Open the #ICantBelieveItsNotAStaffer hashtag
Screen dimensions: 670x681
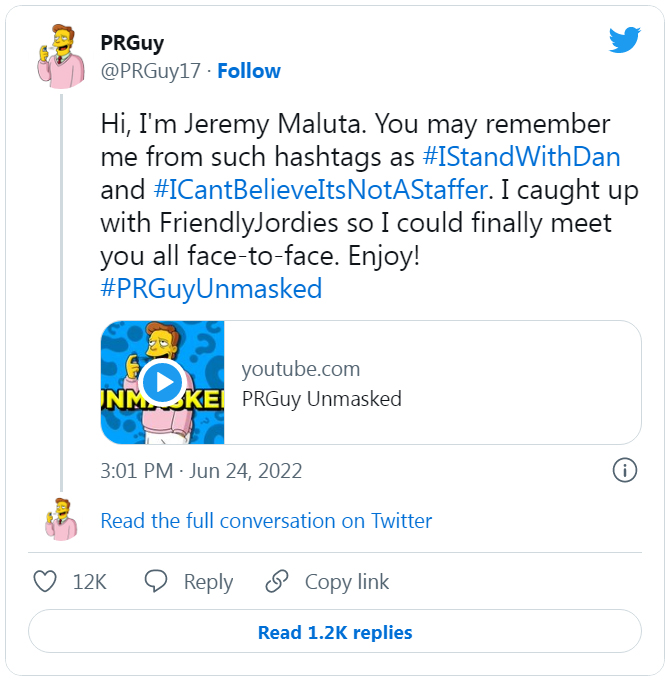pyautogui.click(x=321, y=190)
